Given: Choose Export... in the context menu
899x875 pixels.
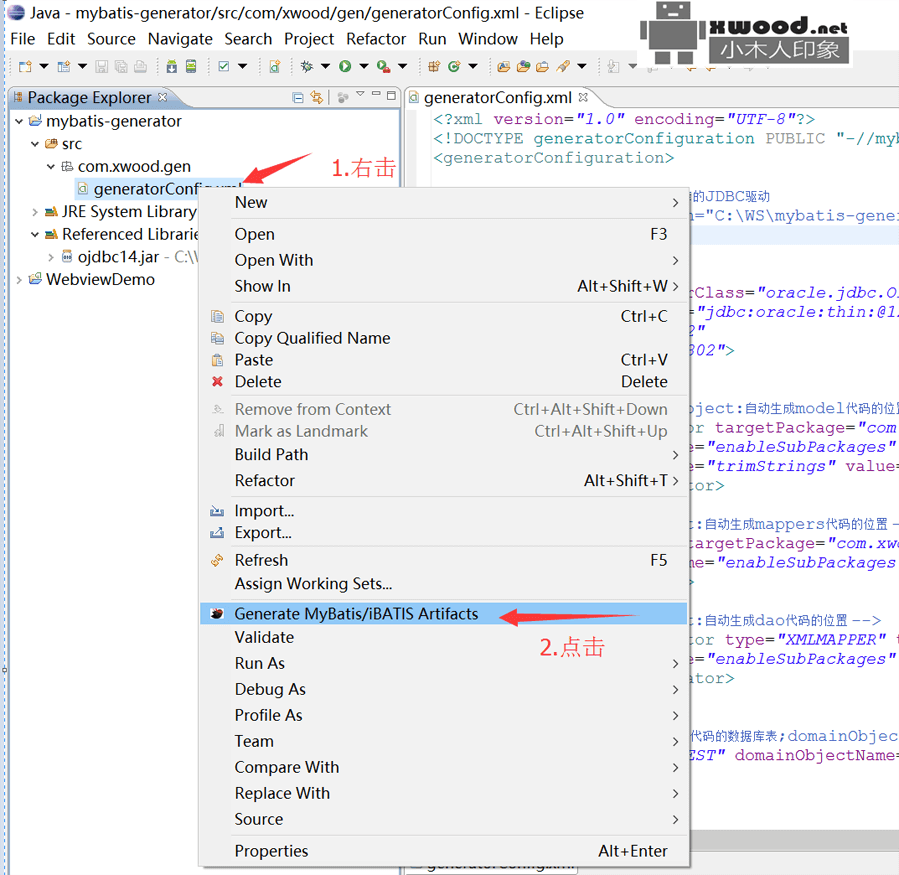Looking at the screenshot, I should coord(443,533).
